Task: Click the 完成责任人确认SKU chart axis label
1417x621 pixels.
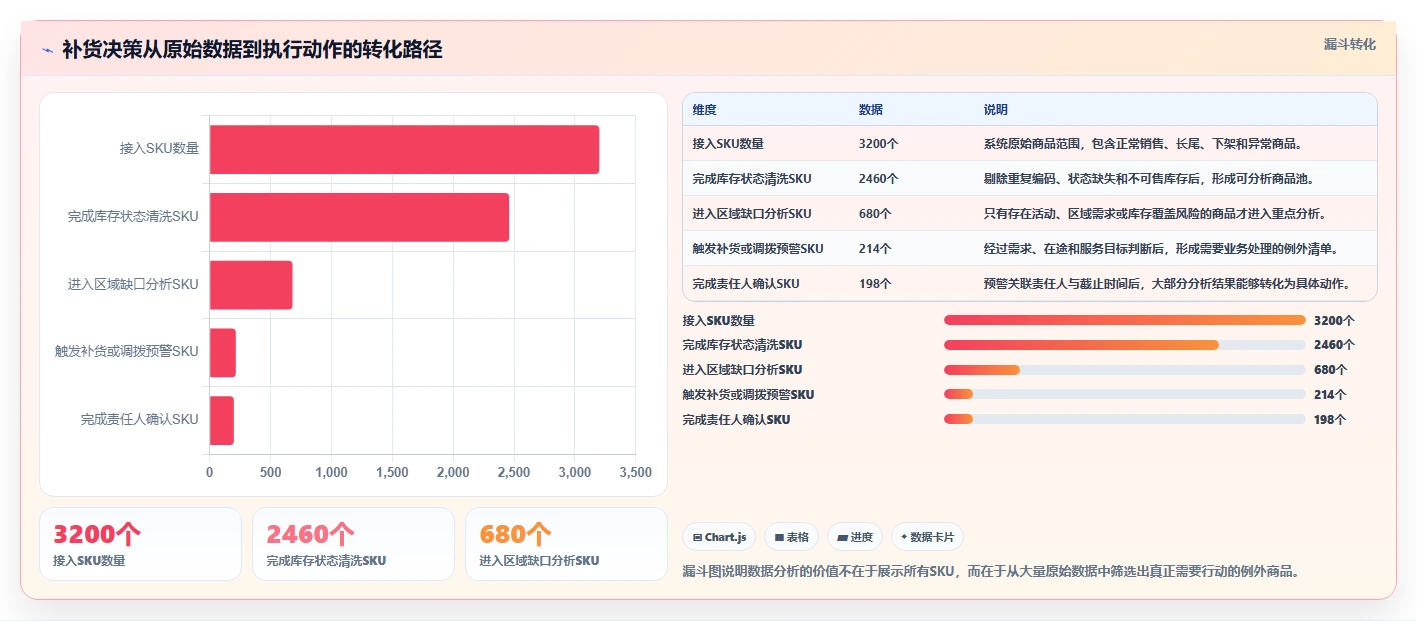Action: [x=140, y=420]
